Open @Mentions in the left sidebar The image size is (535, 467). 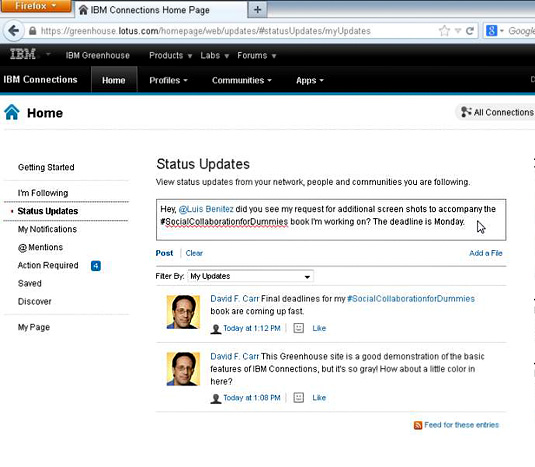(x=40, y=247)
